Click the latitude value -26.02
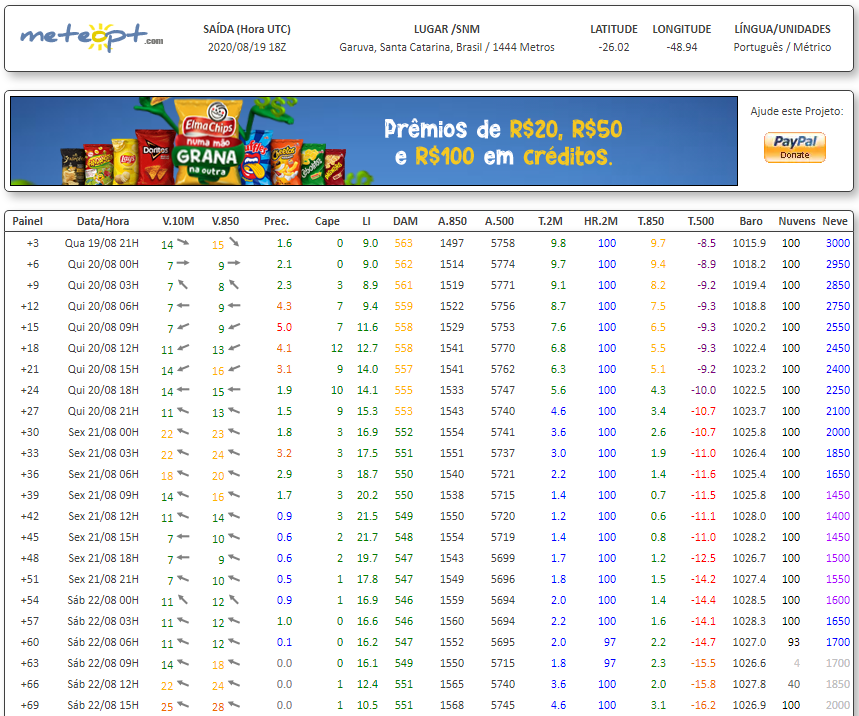Viewport: 859px width, 716px height. tap(613, 47)
